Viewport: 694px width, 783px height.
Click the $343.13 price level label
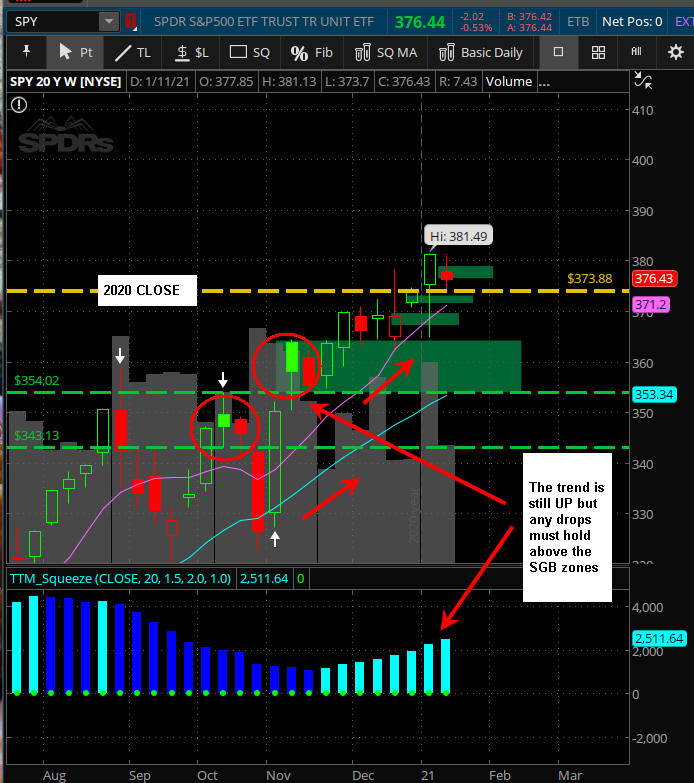[x=36, y=435]
